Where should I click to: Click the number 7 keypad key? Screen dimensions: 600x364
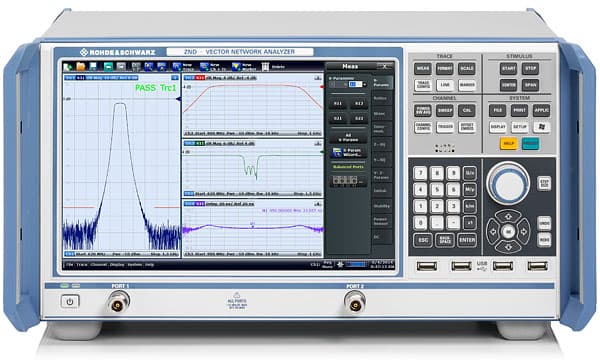tap(420, 173)
